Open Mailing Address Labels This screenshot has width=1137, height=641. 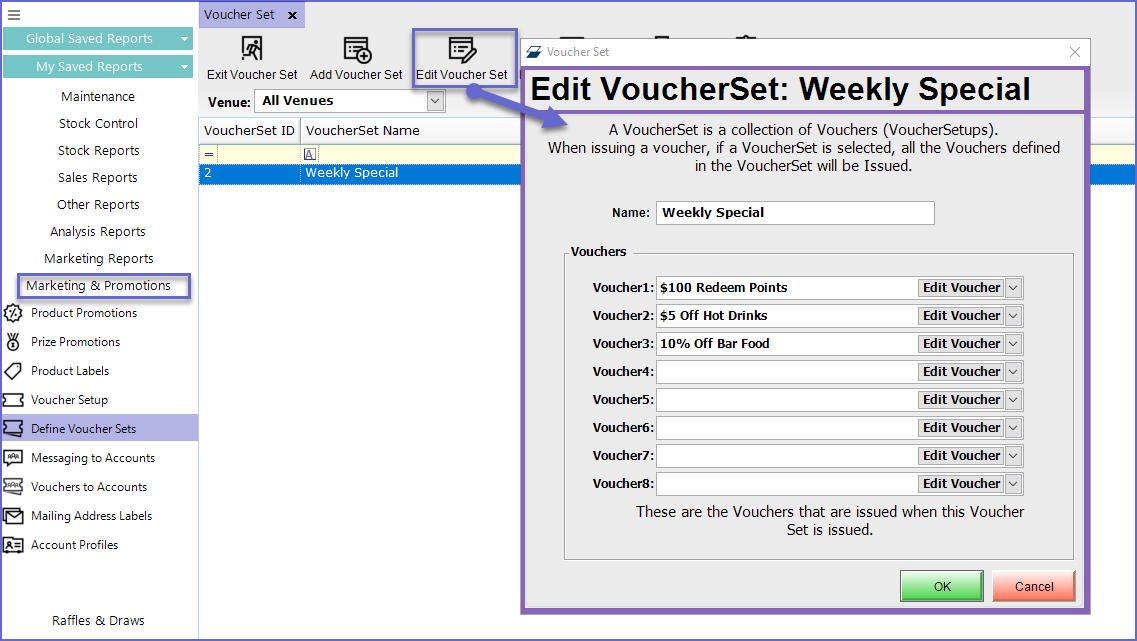tap(91, 516)
